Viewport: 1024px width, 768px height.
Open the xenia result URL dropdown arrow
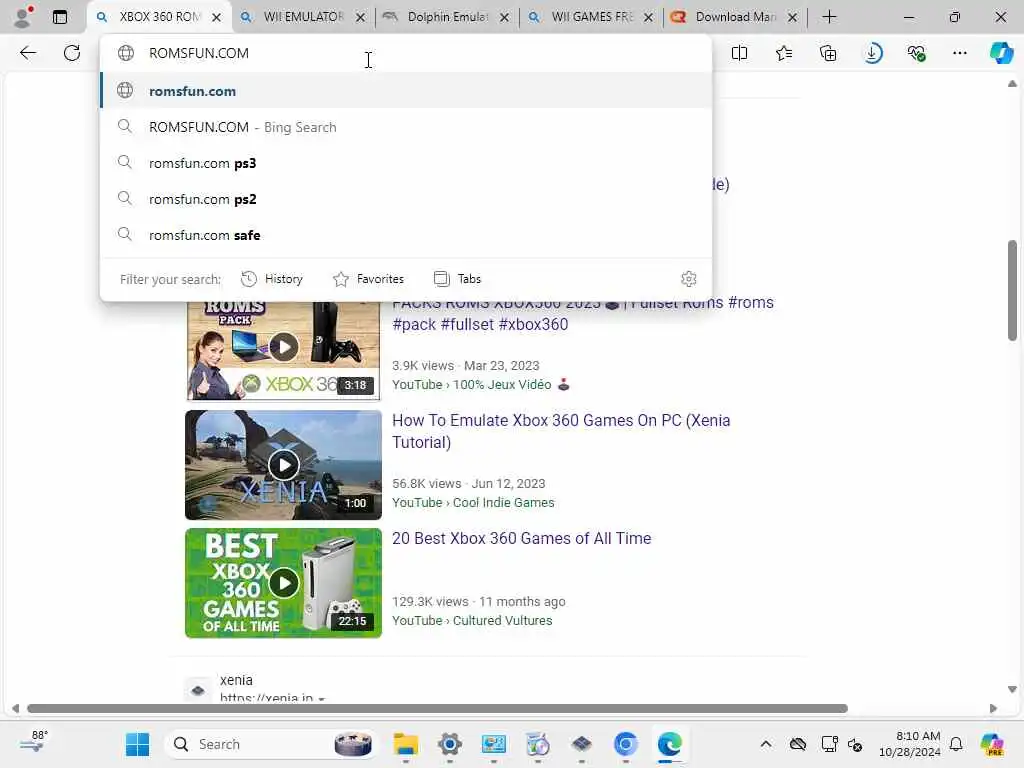click(x=321, y=699)
